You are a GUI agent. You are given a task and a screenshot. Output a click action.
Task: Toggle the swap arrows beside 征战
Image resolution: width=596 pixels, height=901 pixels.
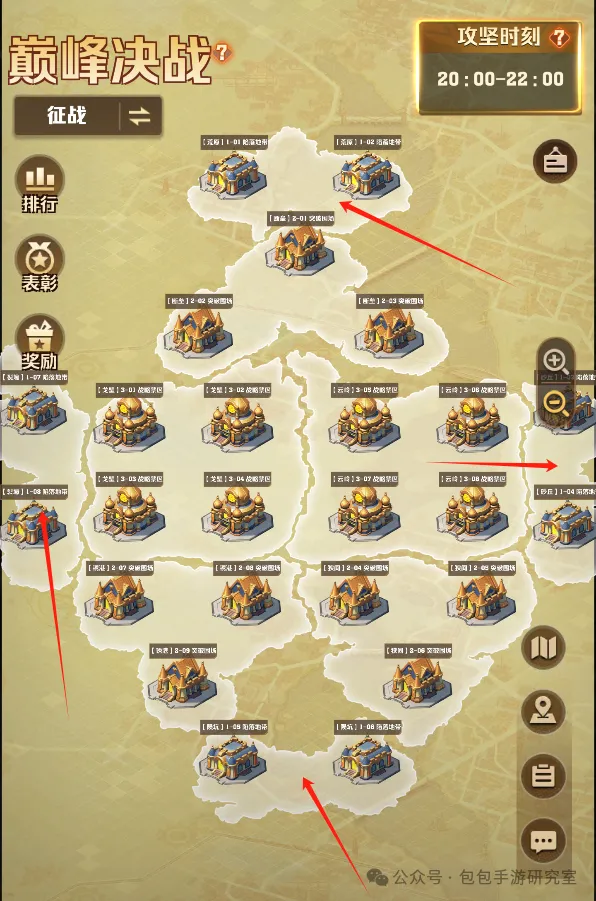[140, 117]
